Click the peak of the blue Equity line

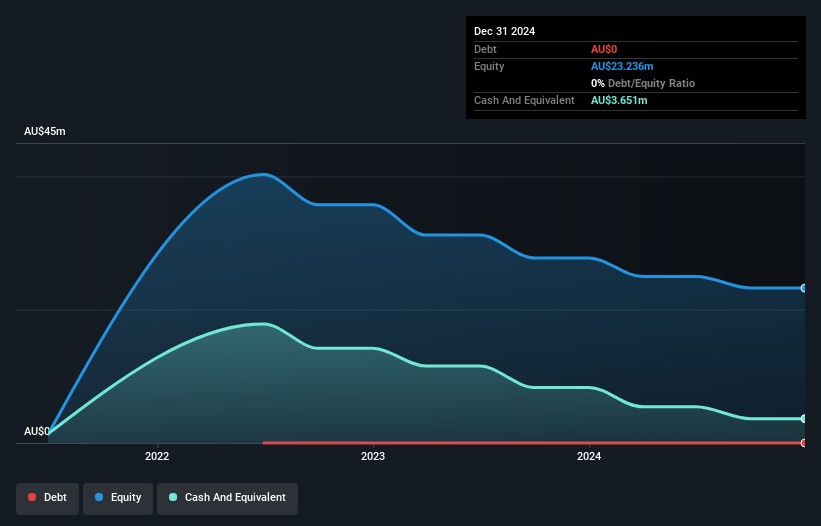coord(264,174)
